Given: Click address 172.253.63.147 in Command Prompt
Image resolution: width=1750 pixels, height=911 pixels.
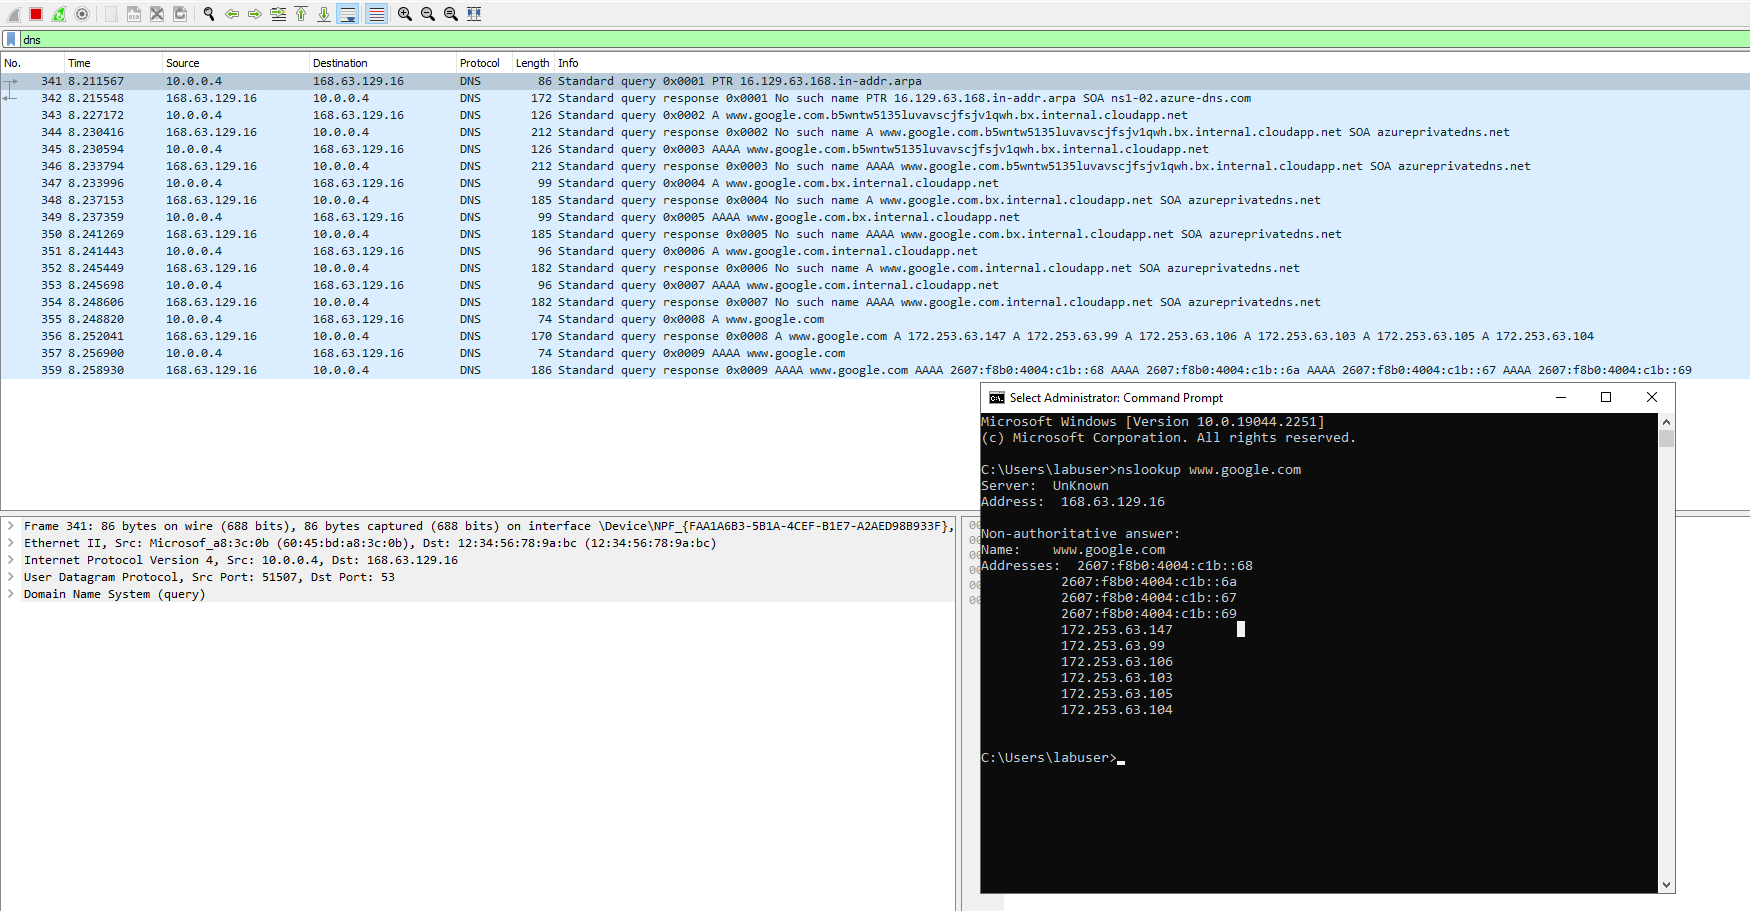Looking at the screenshot, I should pyautogui.click(x=1117, y=630).
